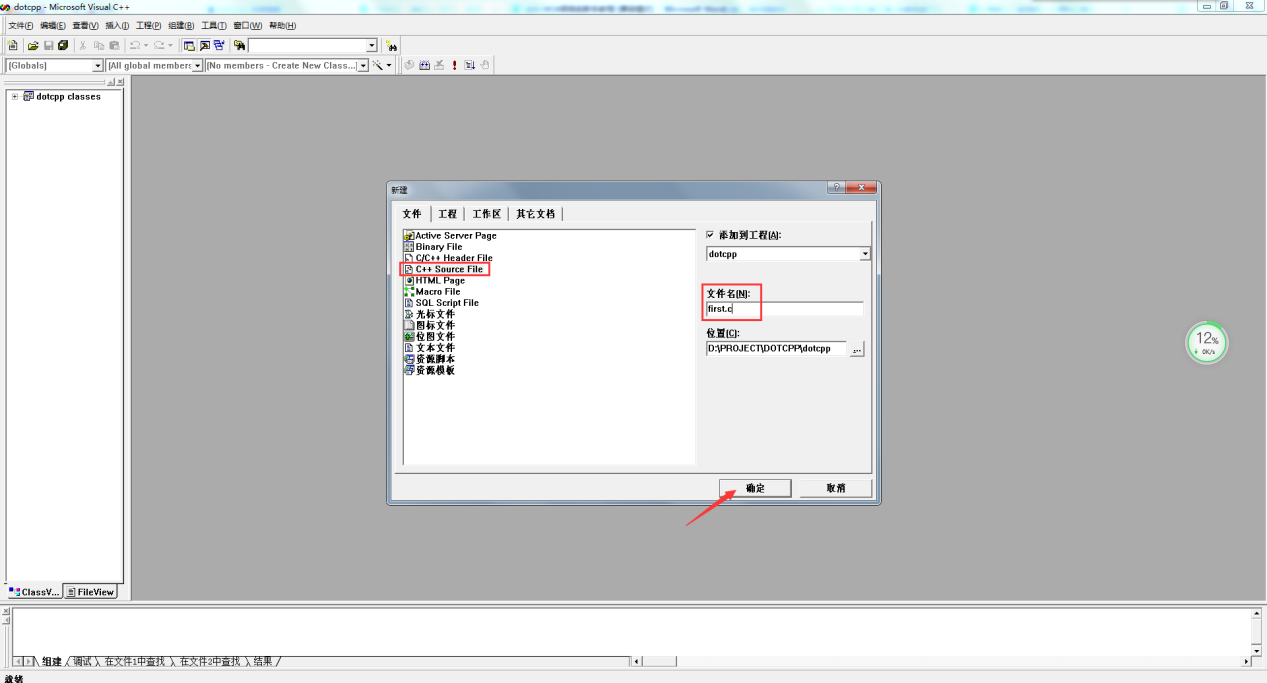Save the current file via Save icon
Image resolution: width=1267 pixels, height=683 pixels.
[48, 45]
